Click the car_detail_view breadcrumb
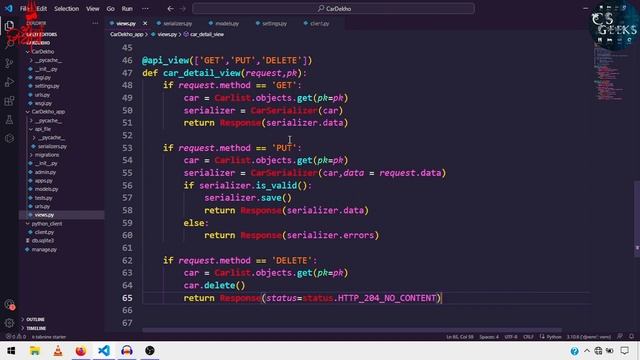 pos(204,34)
